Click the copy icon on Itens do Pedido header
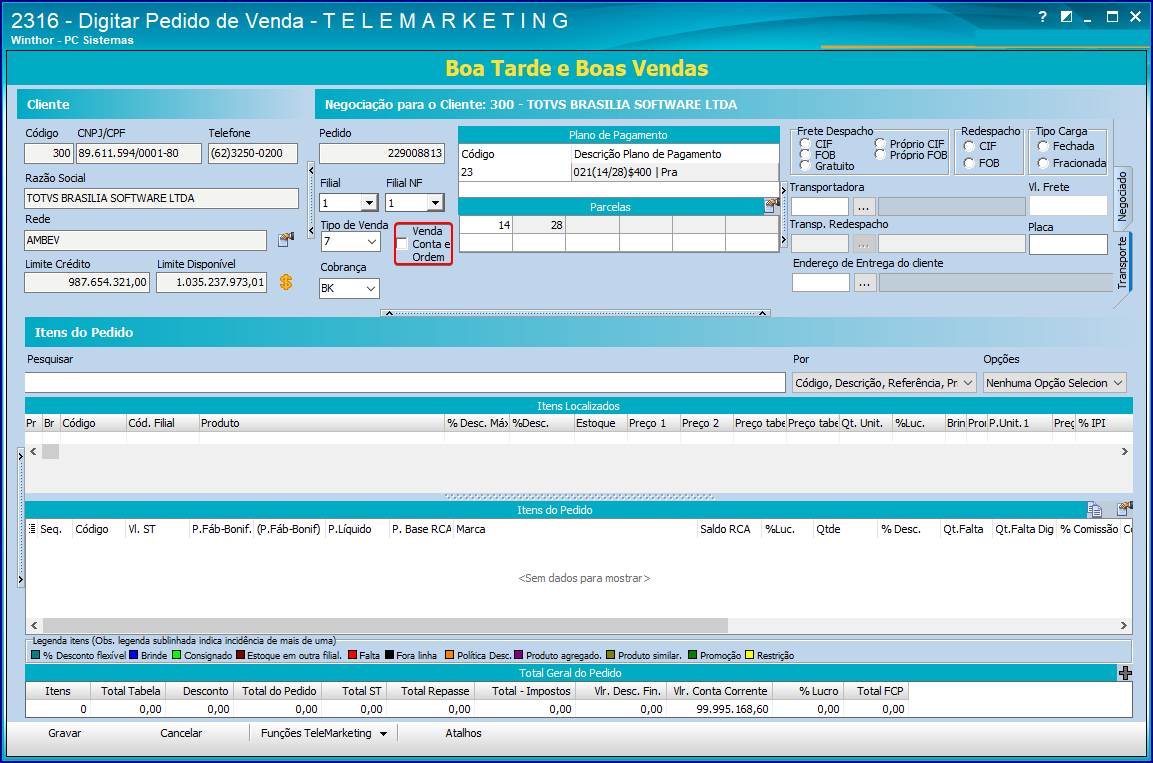 point(1094,509)
